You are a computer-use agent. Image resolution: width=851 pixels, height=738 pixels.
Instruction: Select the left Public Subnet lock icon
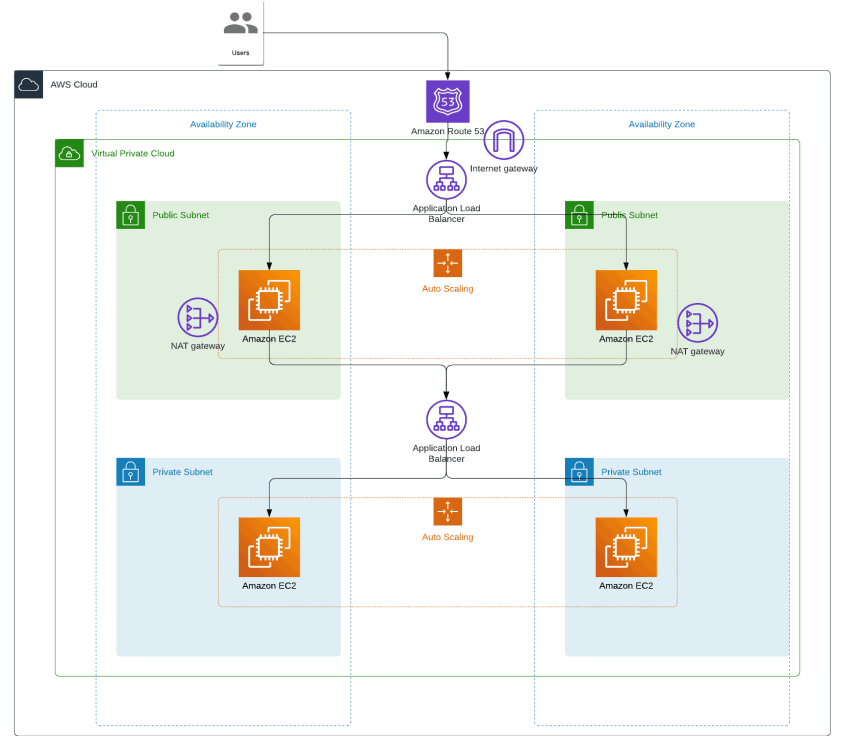pyautogui.click(x=129, y=215)
